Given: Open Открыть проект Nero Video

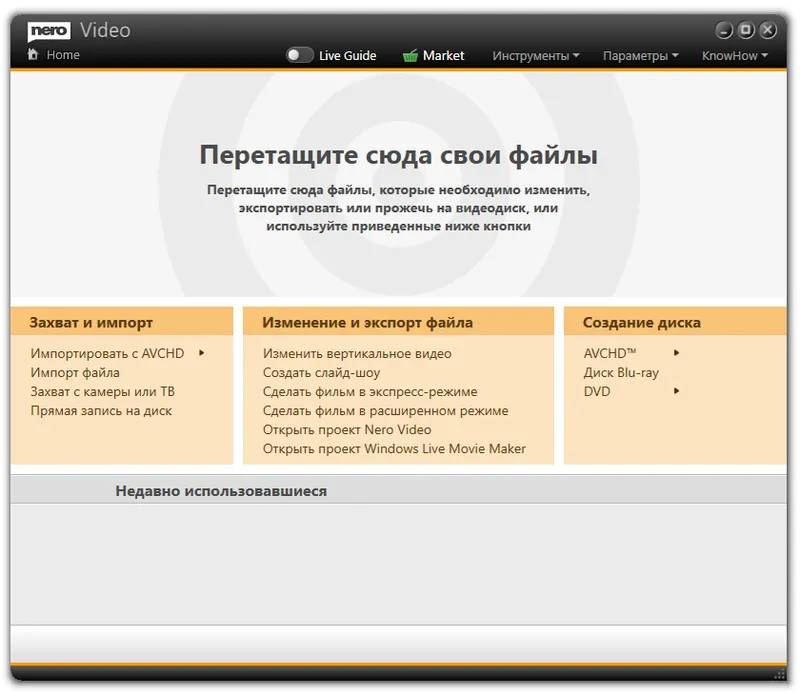Looking at the screenshot, I should 347,430.
